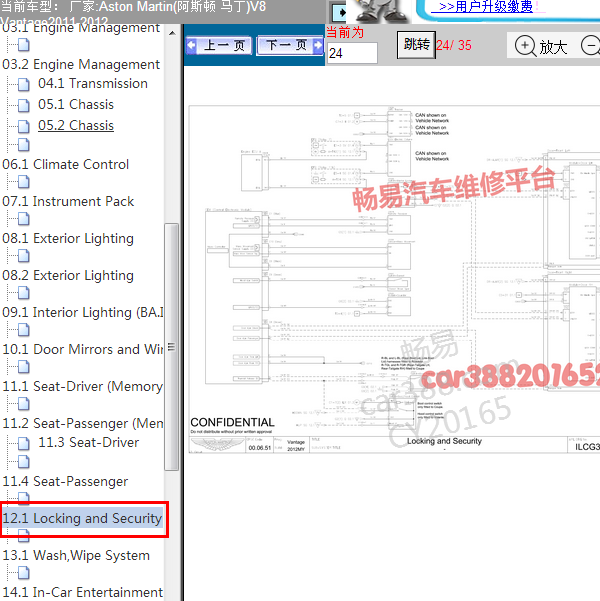Viewport: 600px width, 601px height.
Task: Open 06.1 Climate Control entry
Action: tap(66, 164)
